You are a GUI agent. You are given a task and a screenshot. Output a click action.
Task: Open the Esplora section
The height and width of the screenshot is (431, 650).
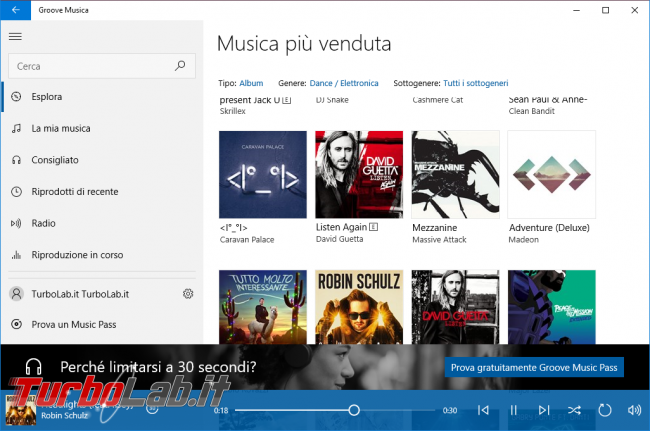(x=102, y=97)
